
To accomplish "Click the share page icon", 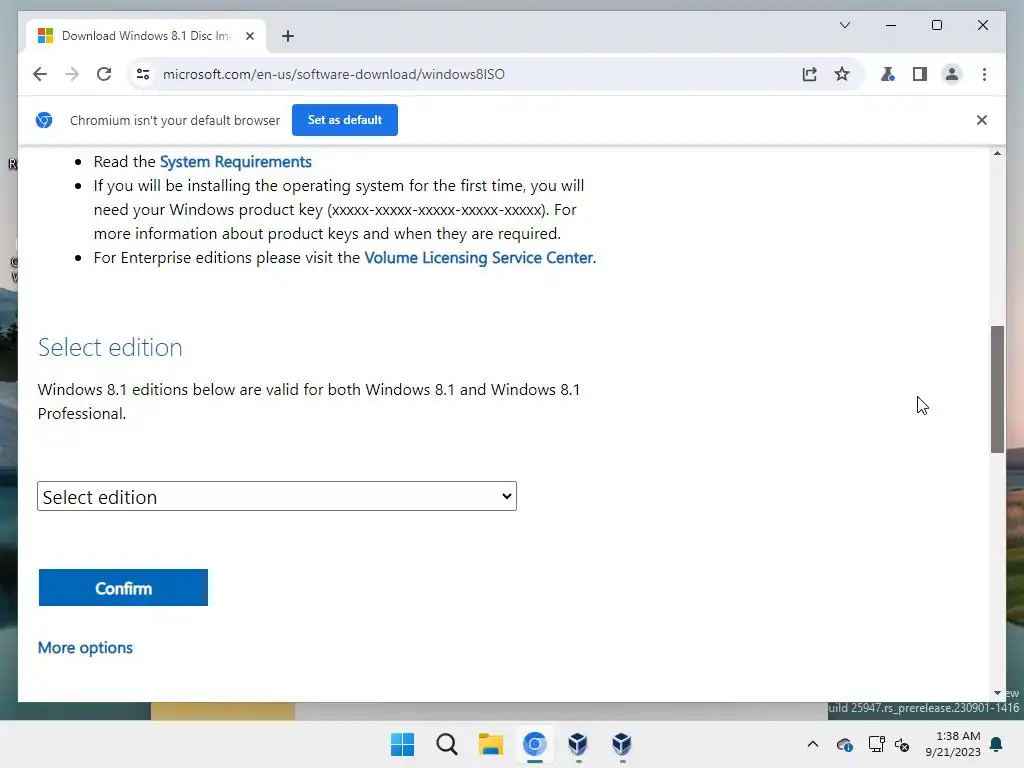I will pos(810,74).
